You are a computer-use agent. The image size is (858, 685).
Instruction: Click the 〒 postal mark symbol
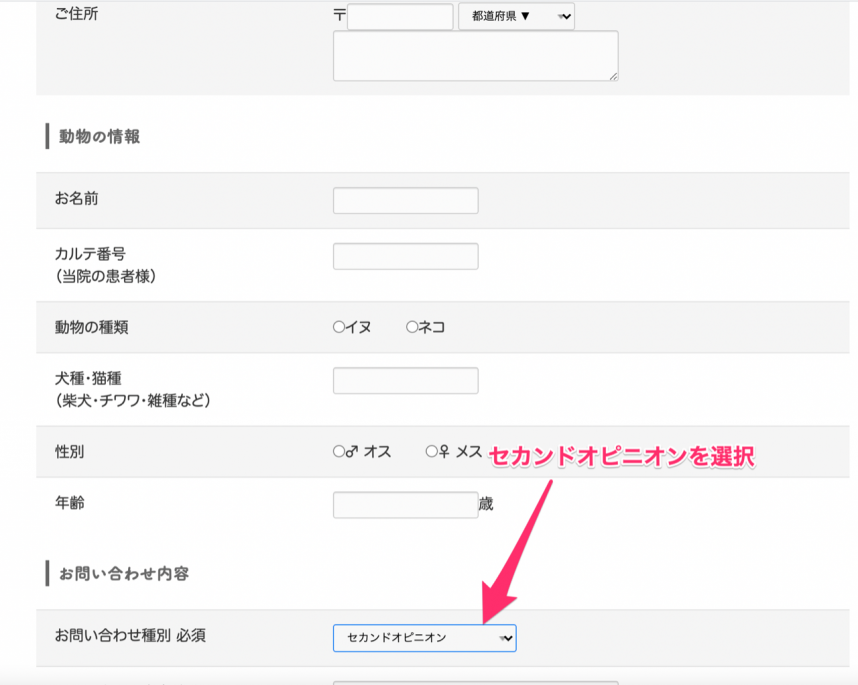point(339,16)
